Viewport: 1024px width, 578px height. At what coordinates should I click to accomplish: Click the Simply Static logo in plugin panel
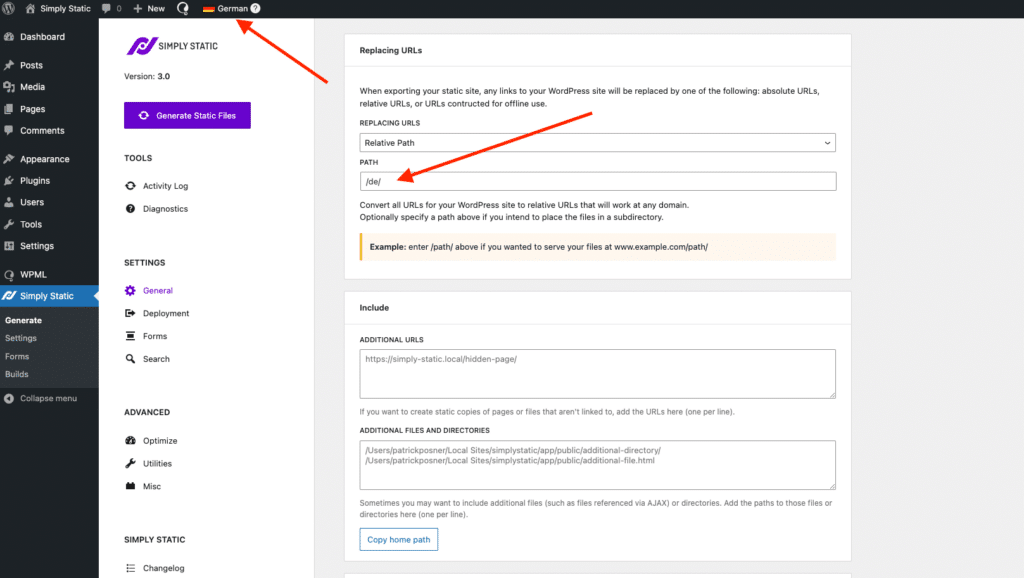pos(172,46)
